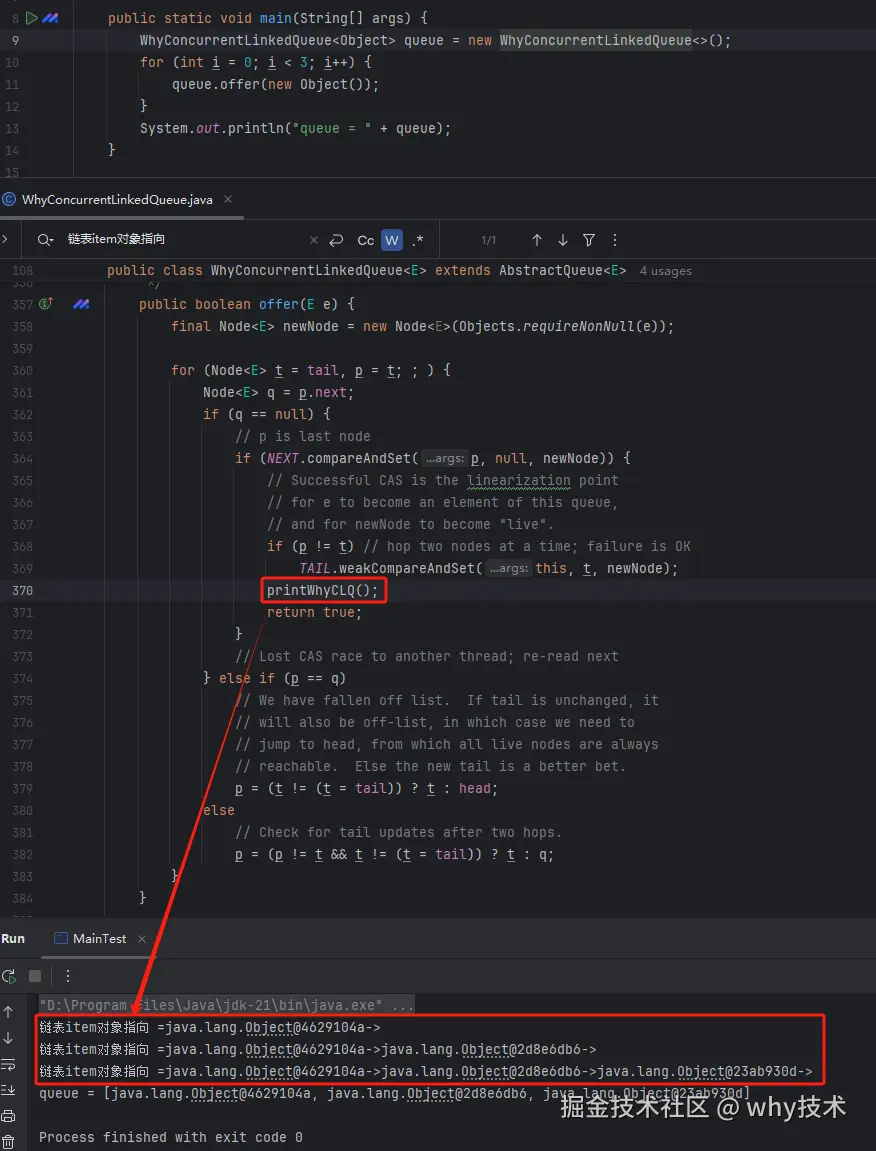Screen dimensions: 876x1151
Task: Click 'AbstractQueue<E>' in the class header
Action: [562, 271]
